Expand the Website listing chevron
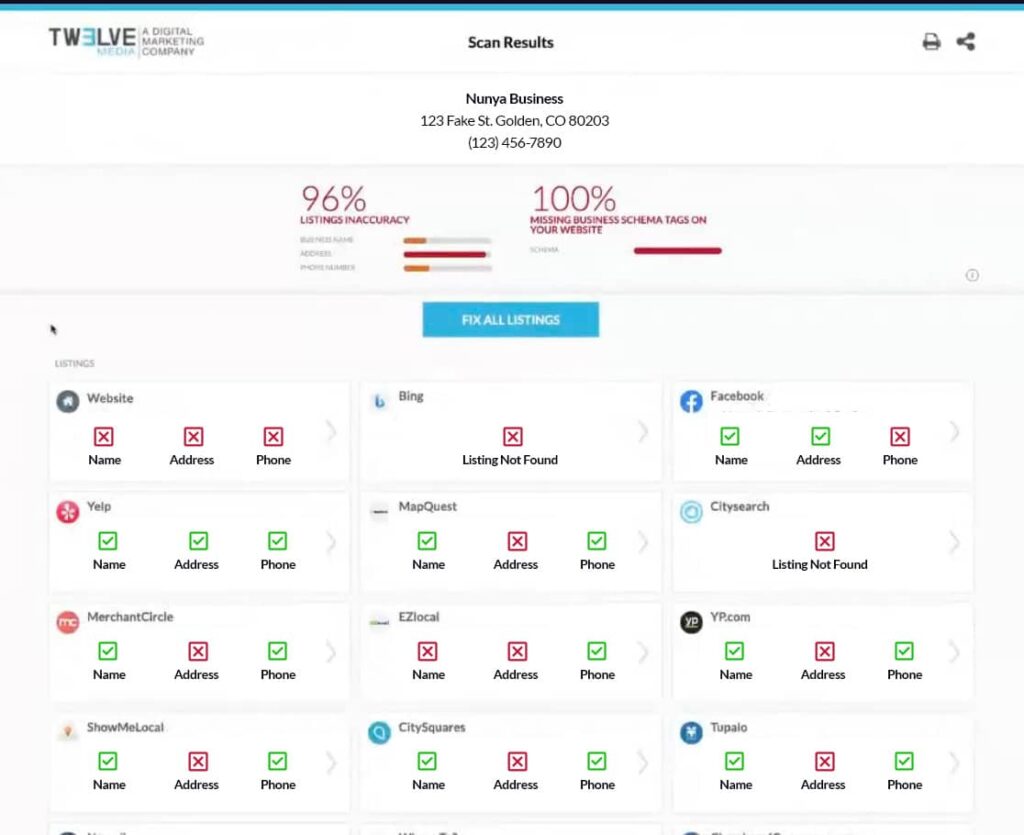 click(x=332, y=432)
